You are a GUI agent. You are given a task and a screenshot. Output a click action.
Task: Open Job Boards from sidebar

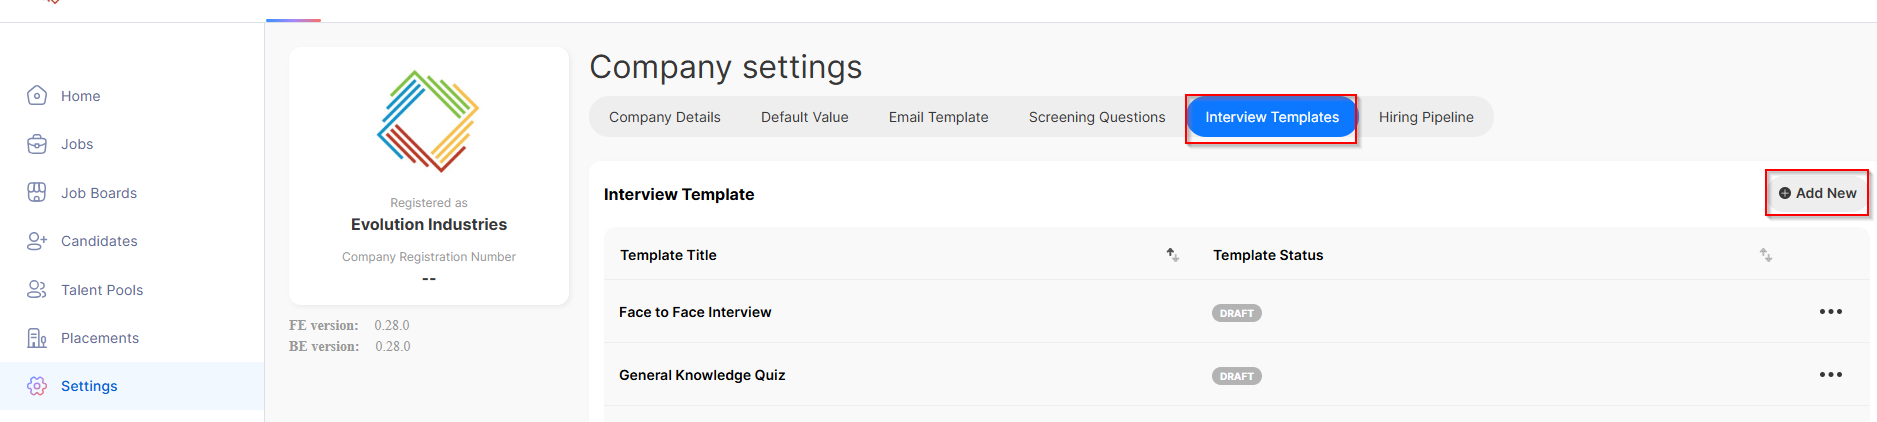(x=99, y=193)
